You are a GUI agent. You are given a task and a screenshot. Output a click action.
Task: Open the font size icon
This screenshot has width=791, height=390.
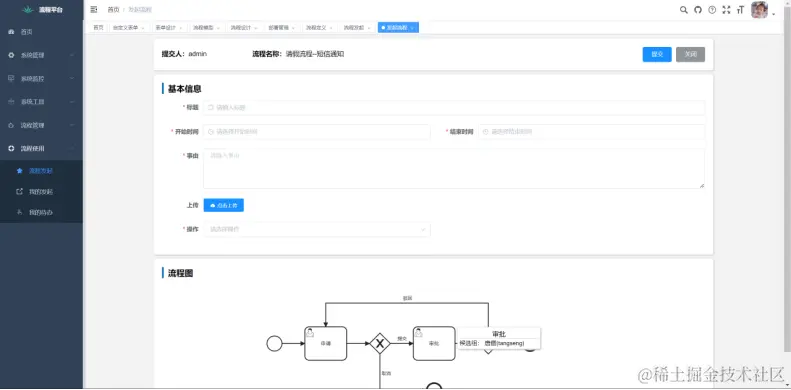[x=741, y=10]
